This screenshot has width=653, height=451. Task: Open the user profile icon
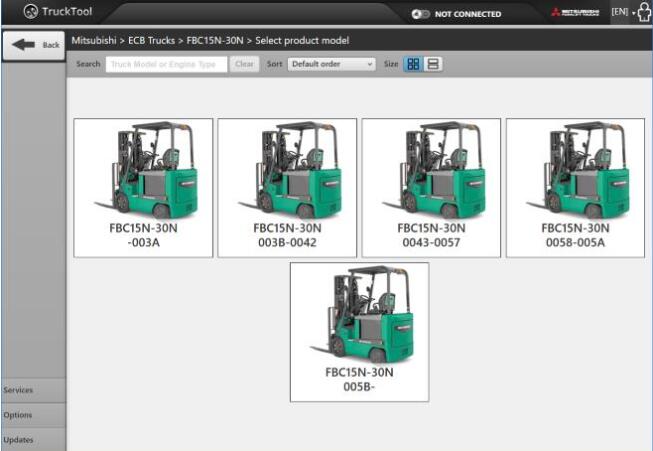pyautogui.click(x=644, y=12)
